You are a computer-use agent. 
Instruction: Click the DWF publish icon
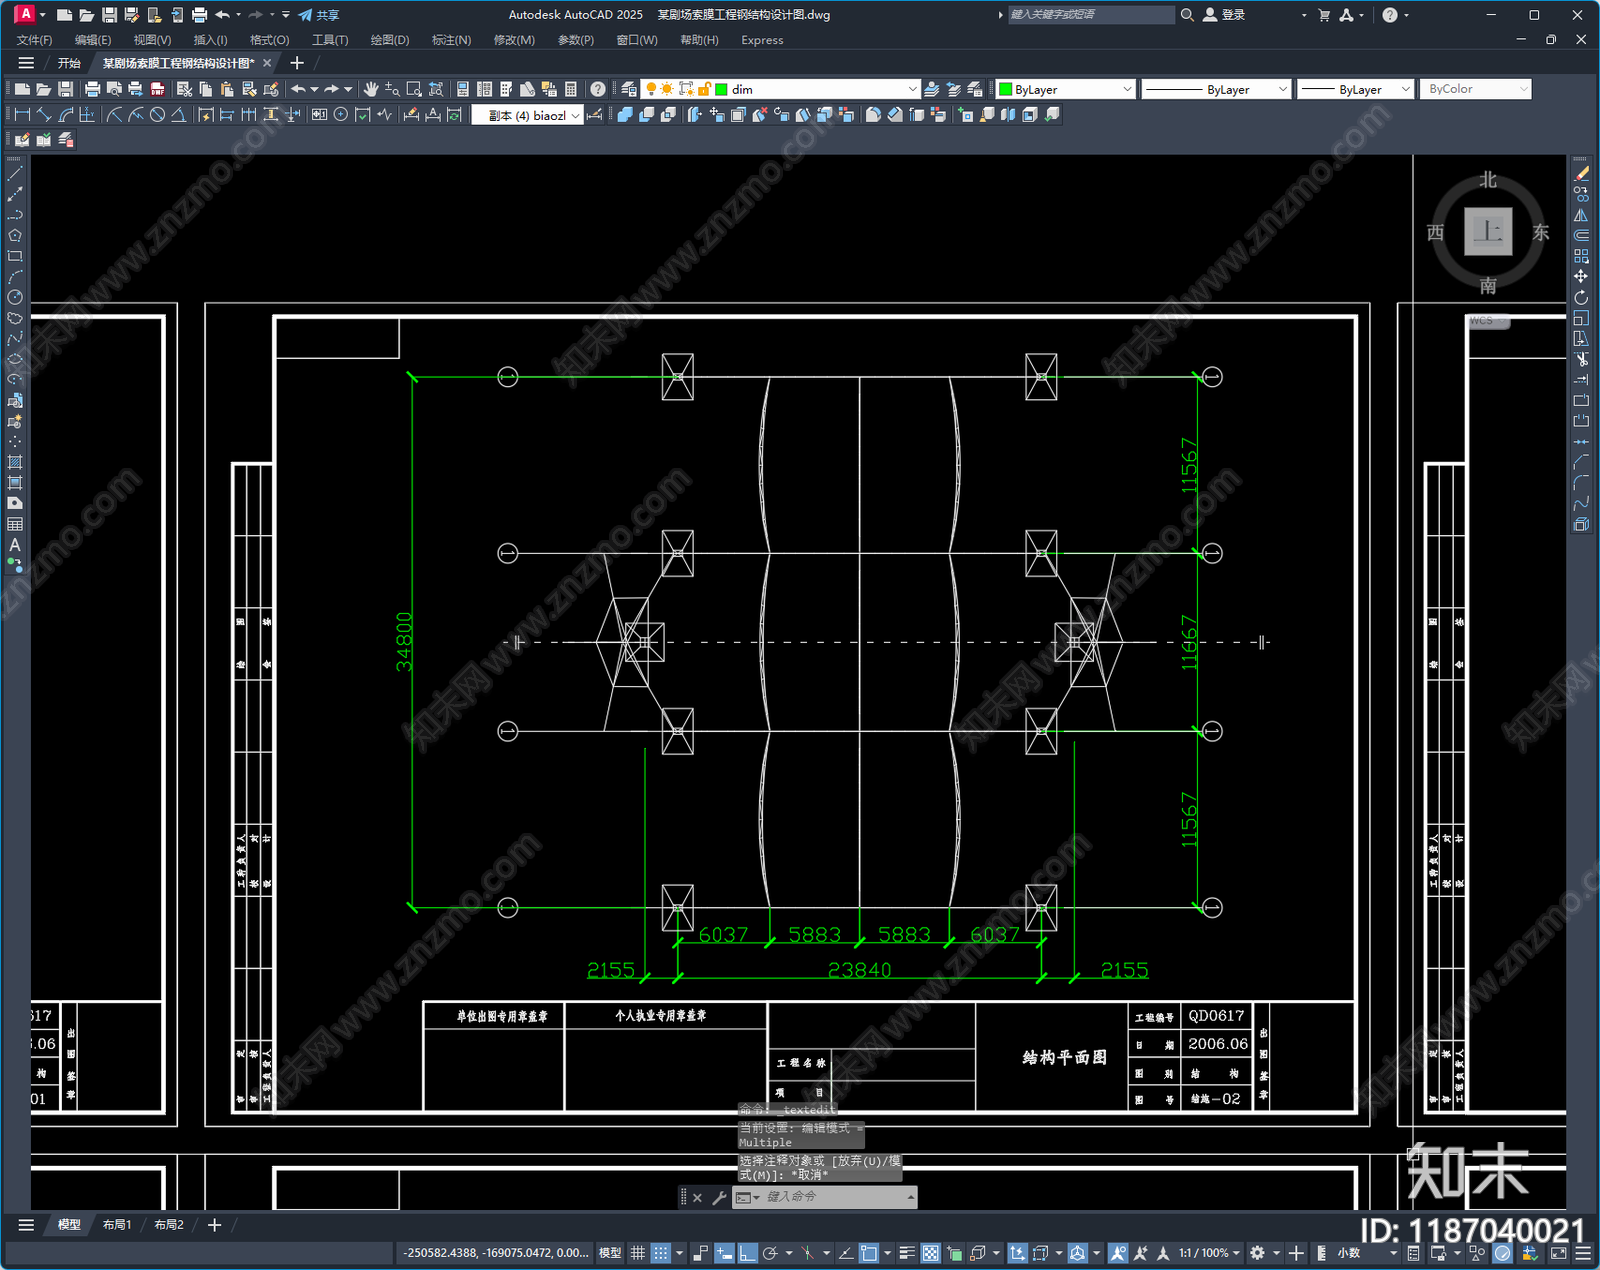[157, 89]
